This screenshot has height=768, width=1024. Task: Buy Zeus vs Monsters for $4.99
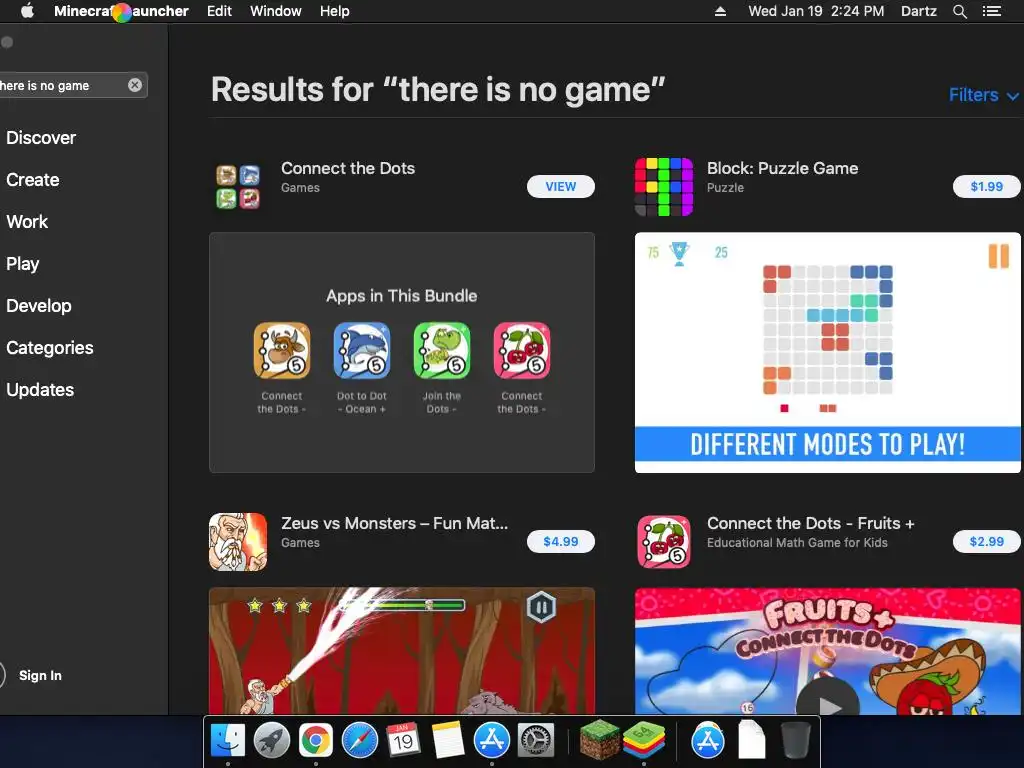coord(560,541)
